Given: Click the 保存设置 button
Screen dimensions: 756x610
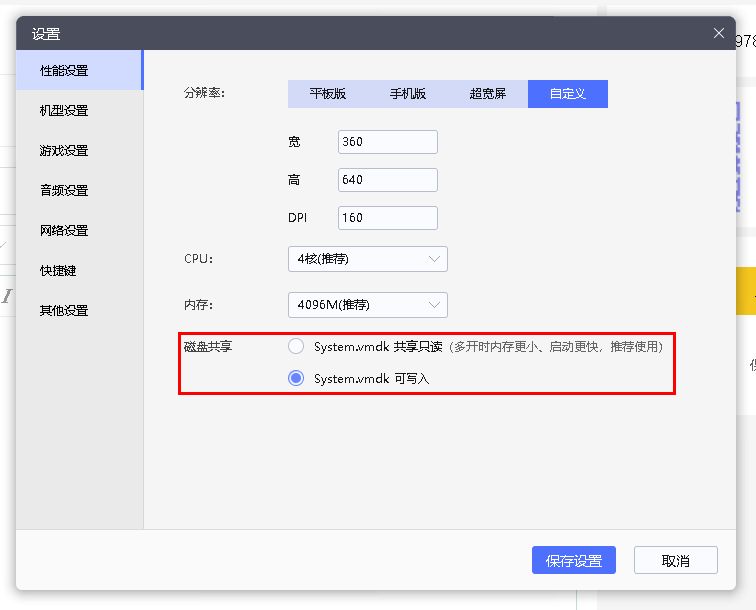Looking at the screenshot, I should coord(574,561).
